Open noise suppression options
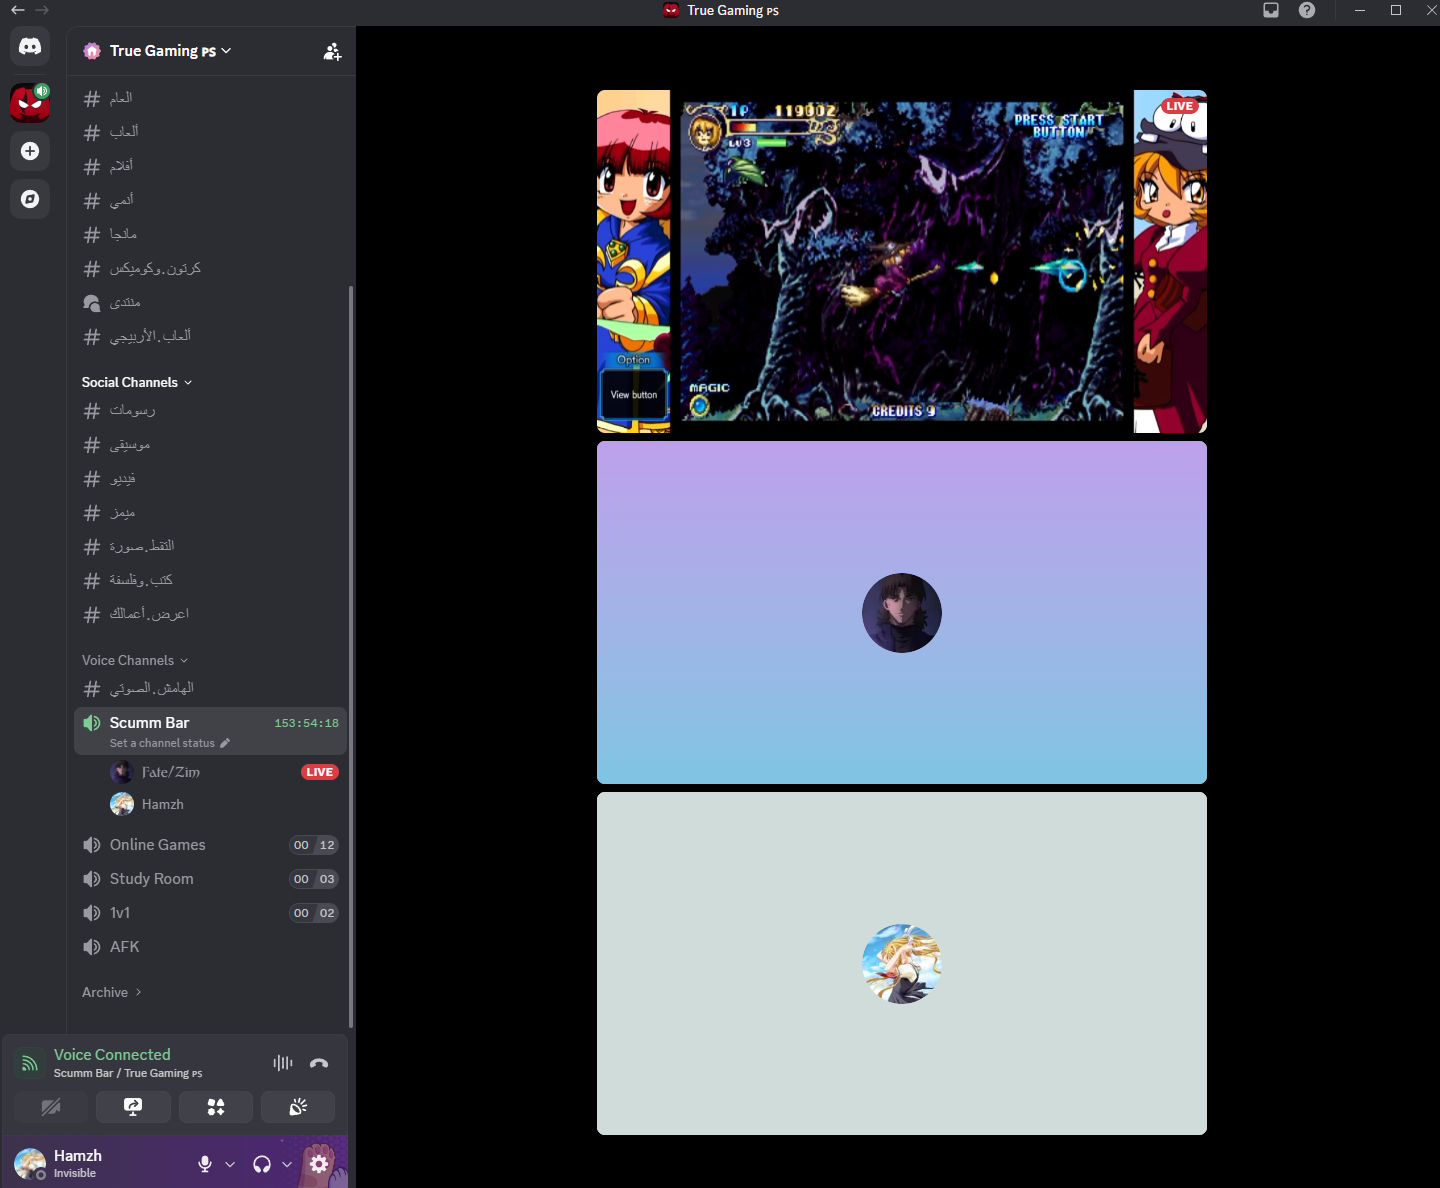The height and width of the screenshot is (1188, 1440). (283, 1063)
